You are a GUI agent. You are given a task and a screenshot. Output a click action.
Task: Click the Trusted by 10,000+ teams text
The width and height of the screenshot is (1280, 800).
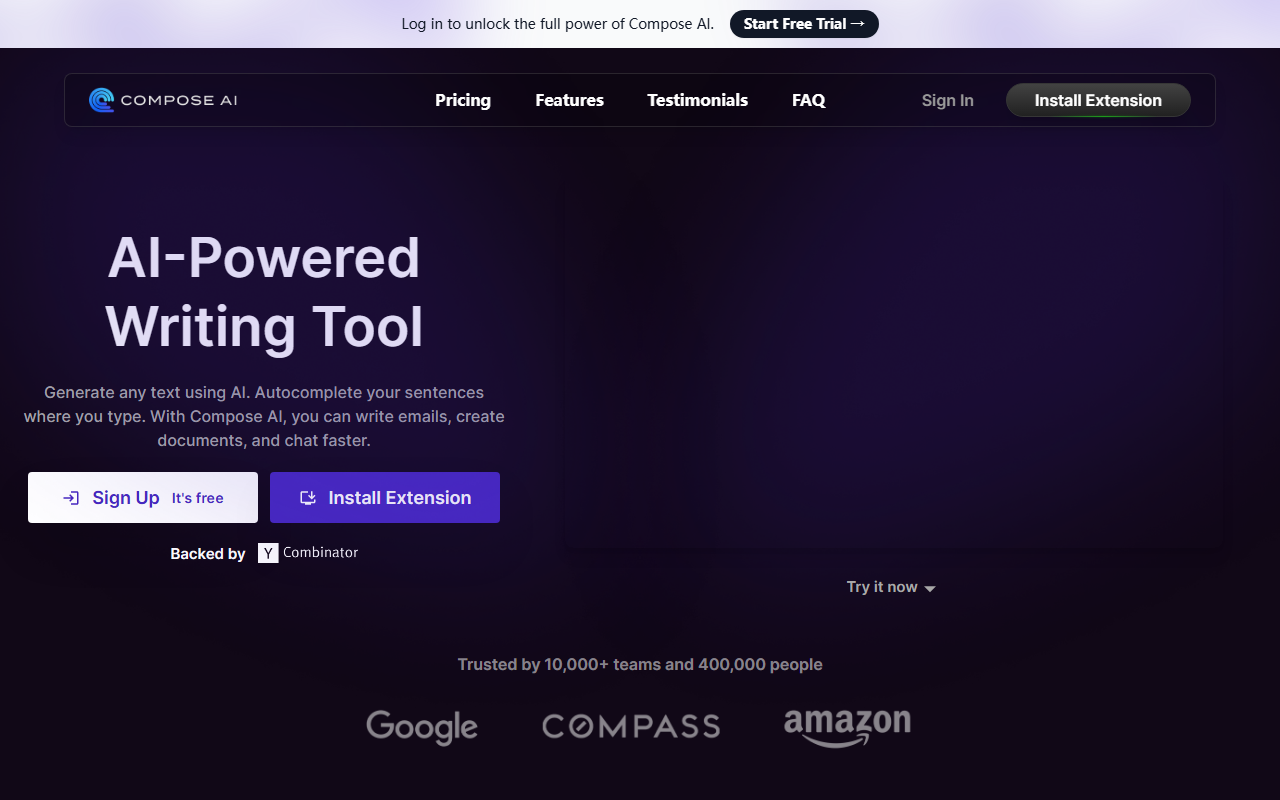pos(640,664)
